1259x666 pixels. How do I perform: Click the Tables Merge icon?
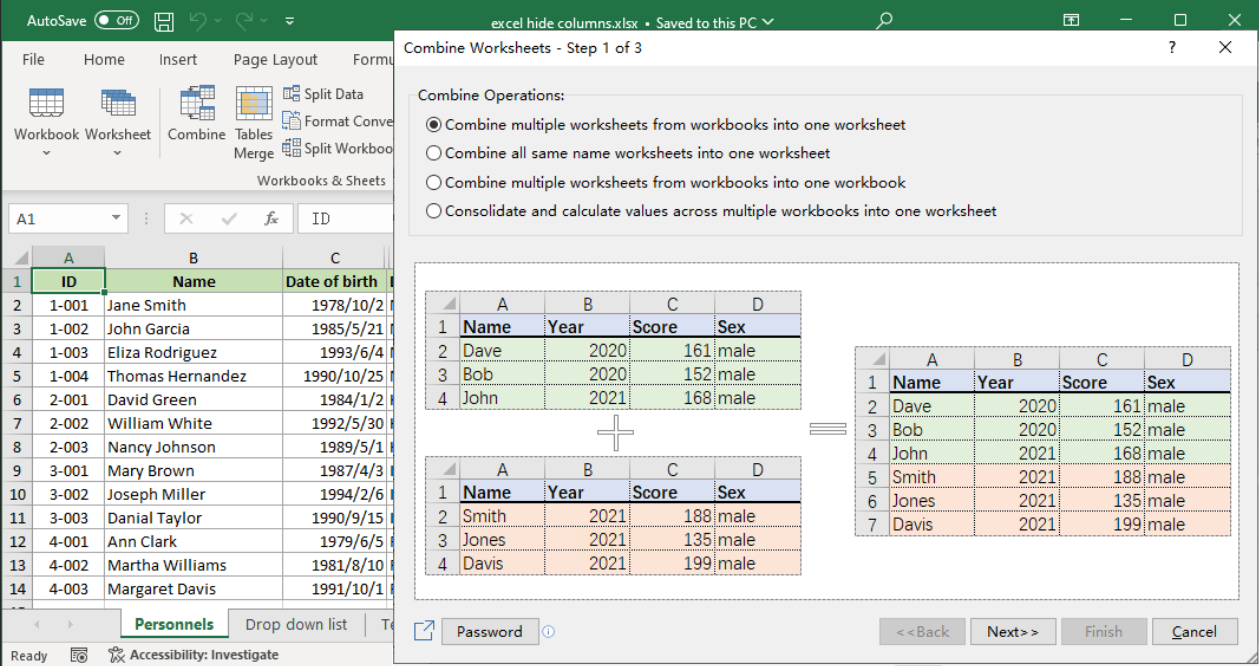click(x=254, y=105)
